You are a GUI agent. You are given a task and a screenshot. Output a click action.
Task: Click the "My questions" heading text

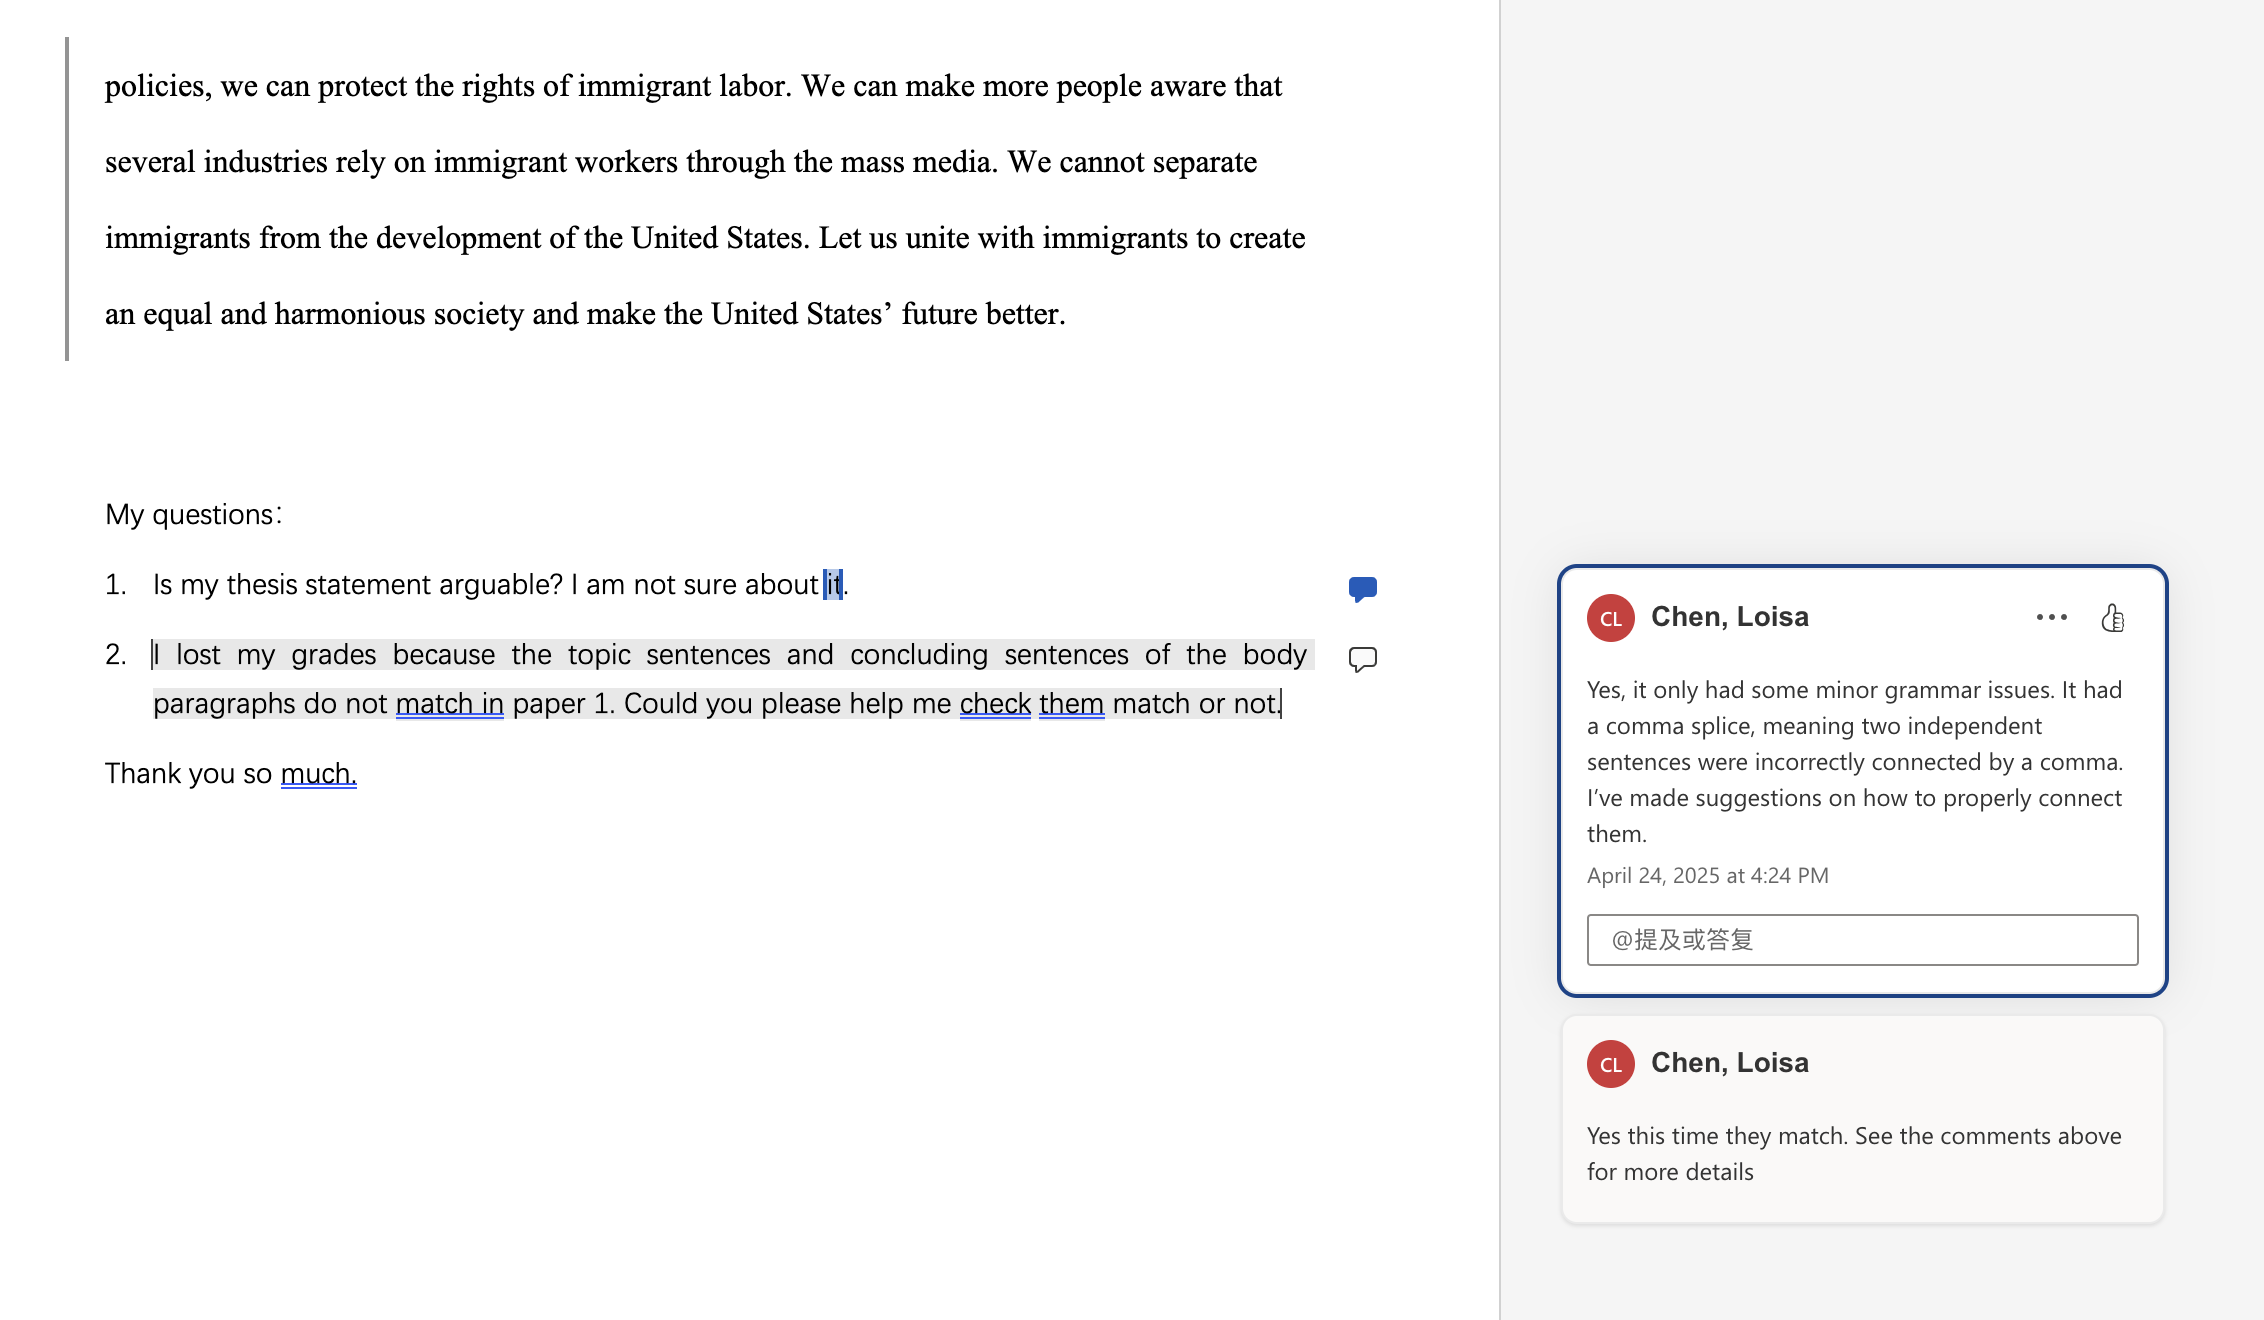[x=192, y=515]
